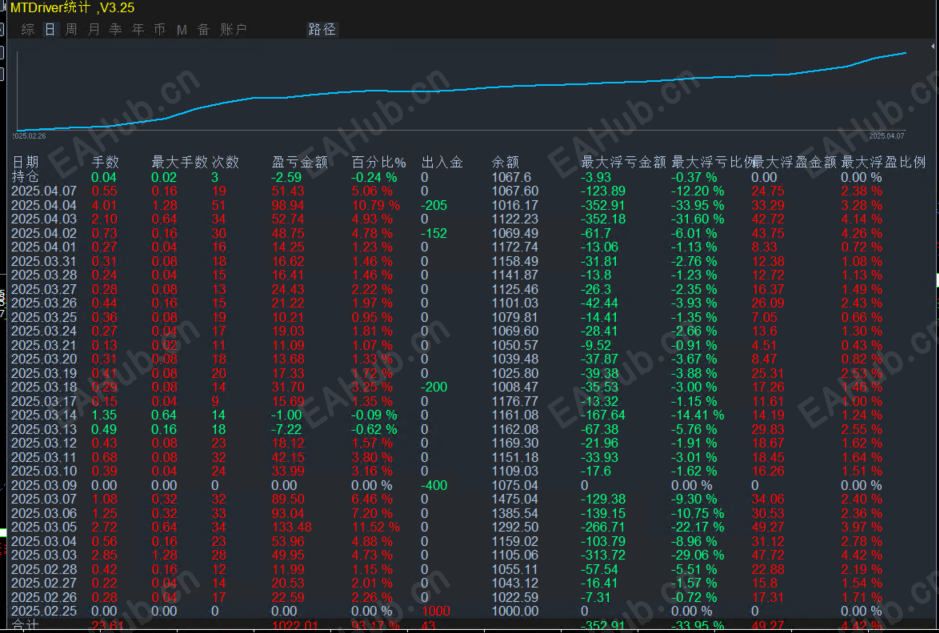
Task: Switch to the 月 monthly tab
Action: tap(93, 29)
